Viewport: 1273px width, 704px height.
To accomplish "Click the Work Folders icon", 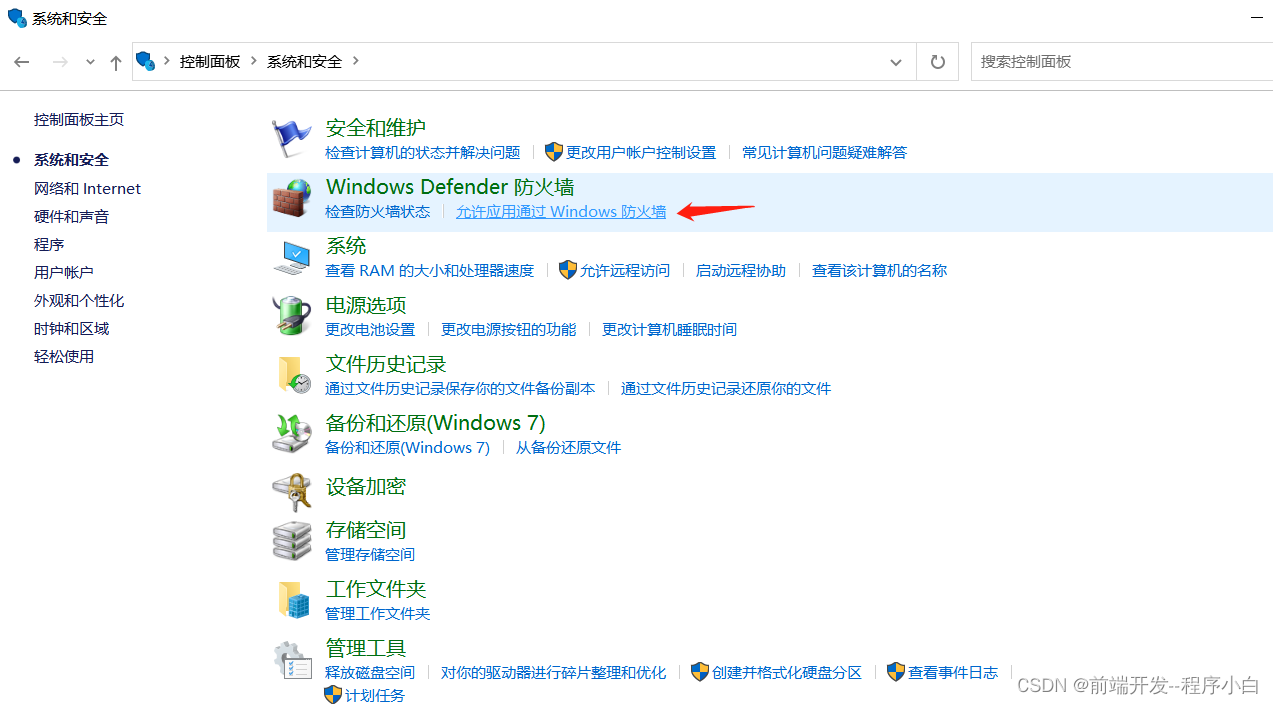I will [292, 600].
